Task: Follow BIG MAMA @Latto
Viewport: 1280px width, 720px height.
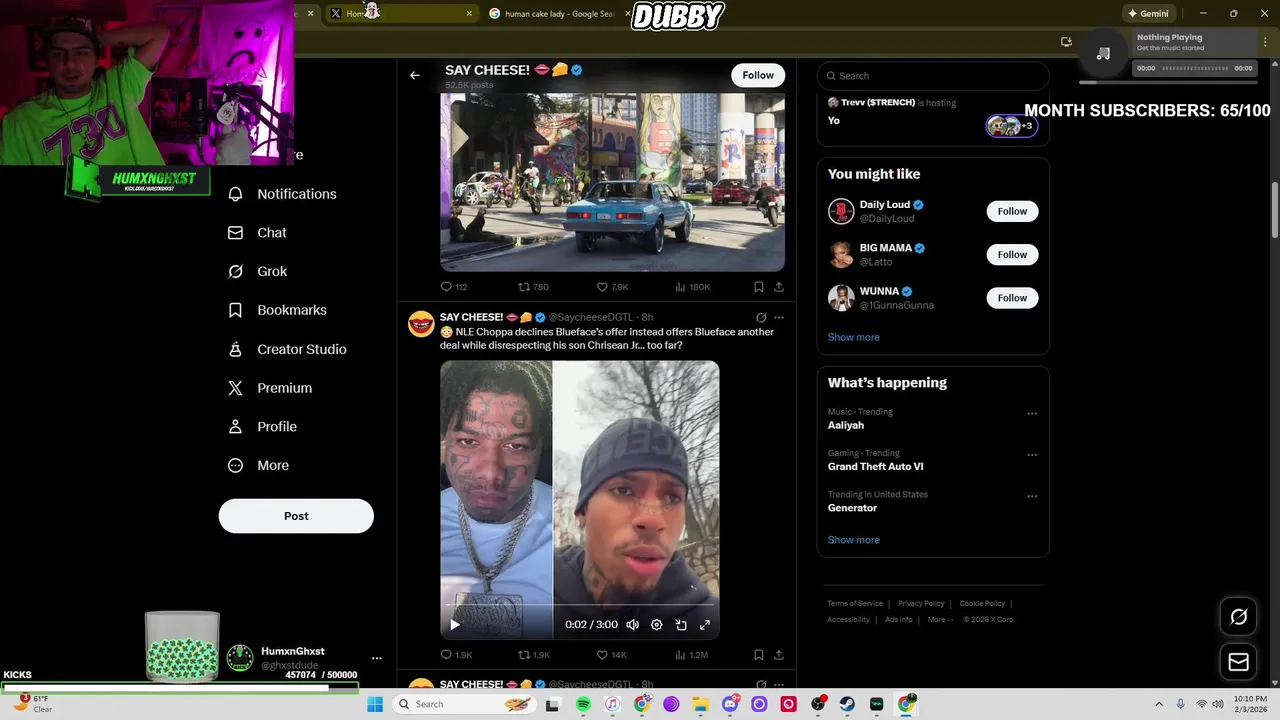Action: coord(1012,254)
